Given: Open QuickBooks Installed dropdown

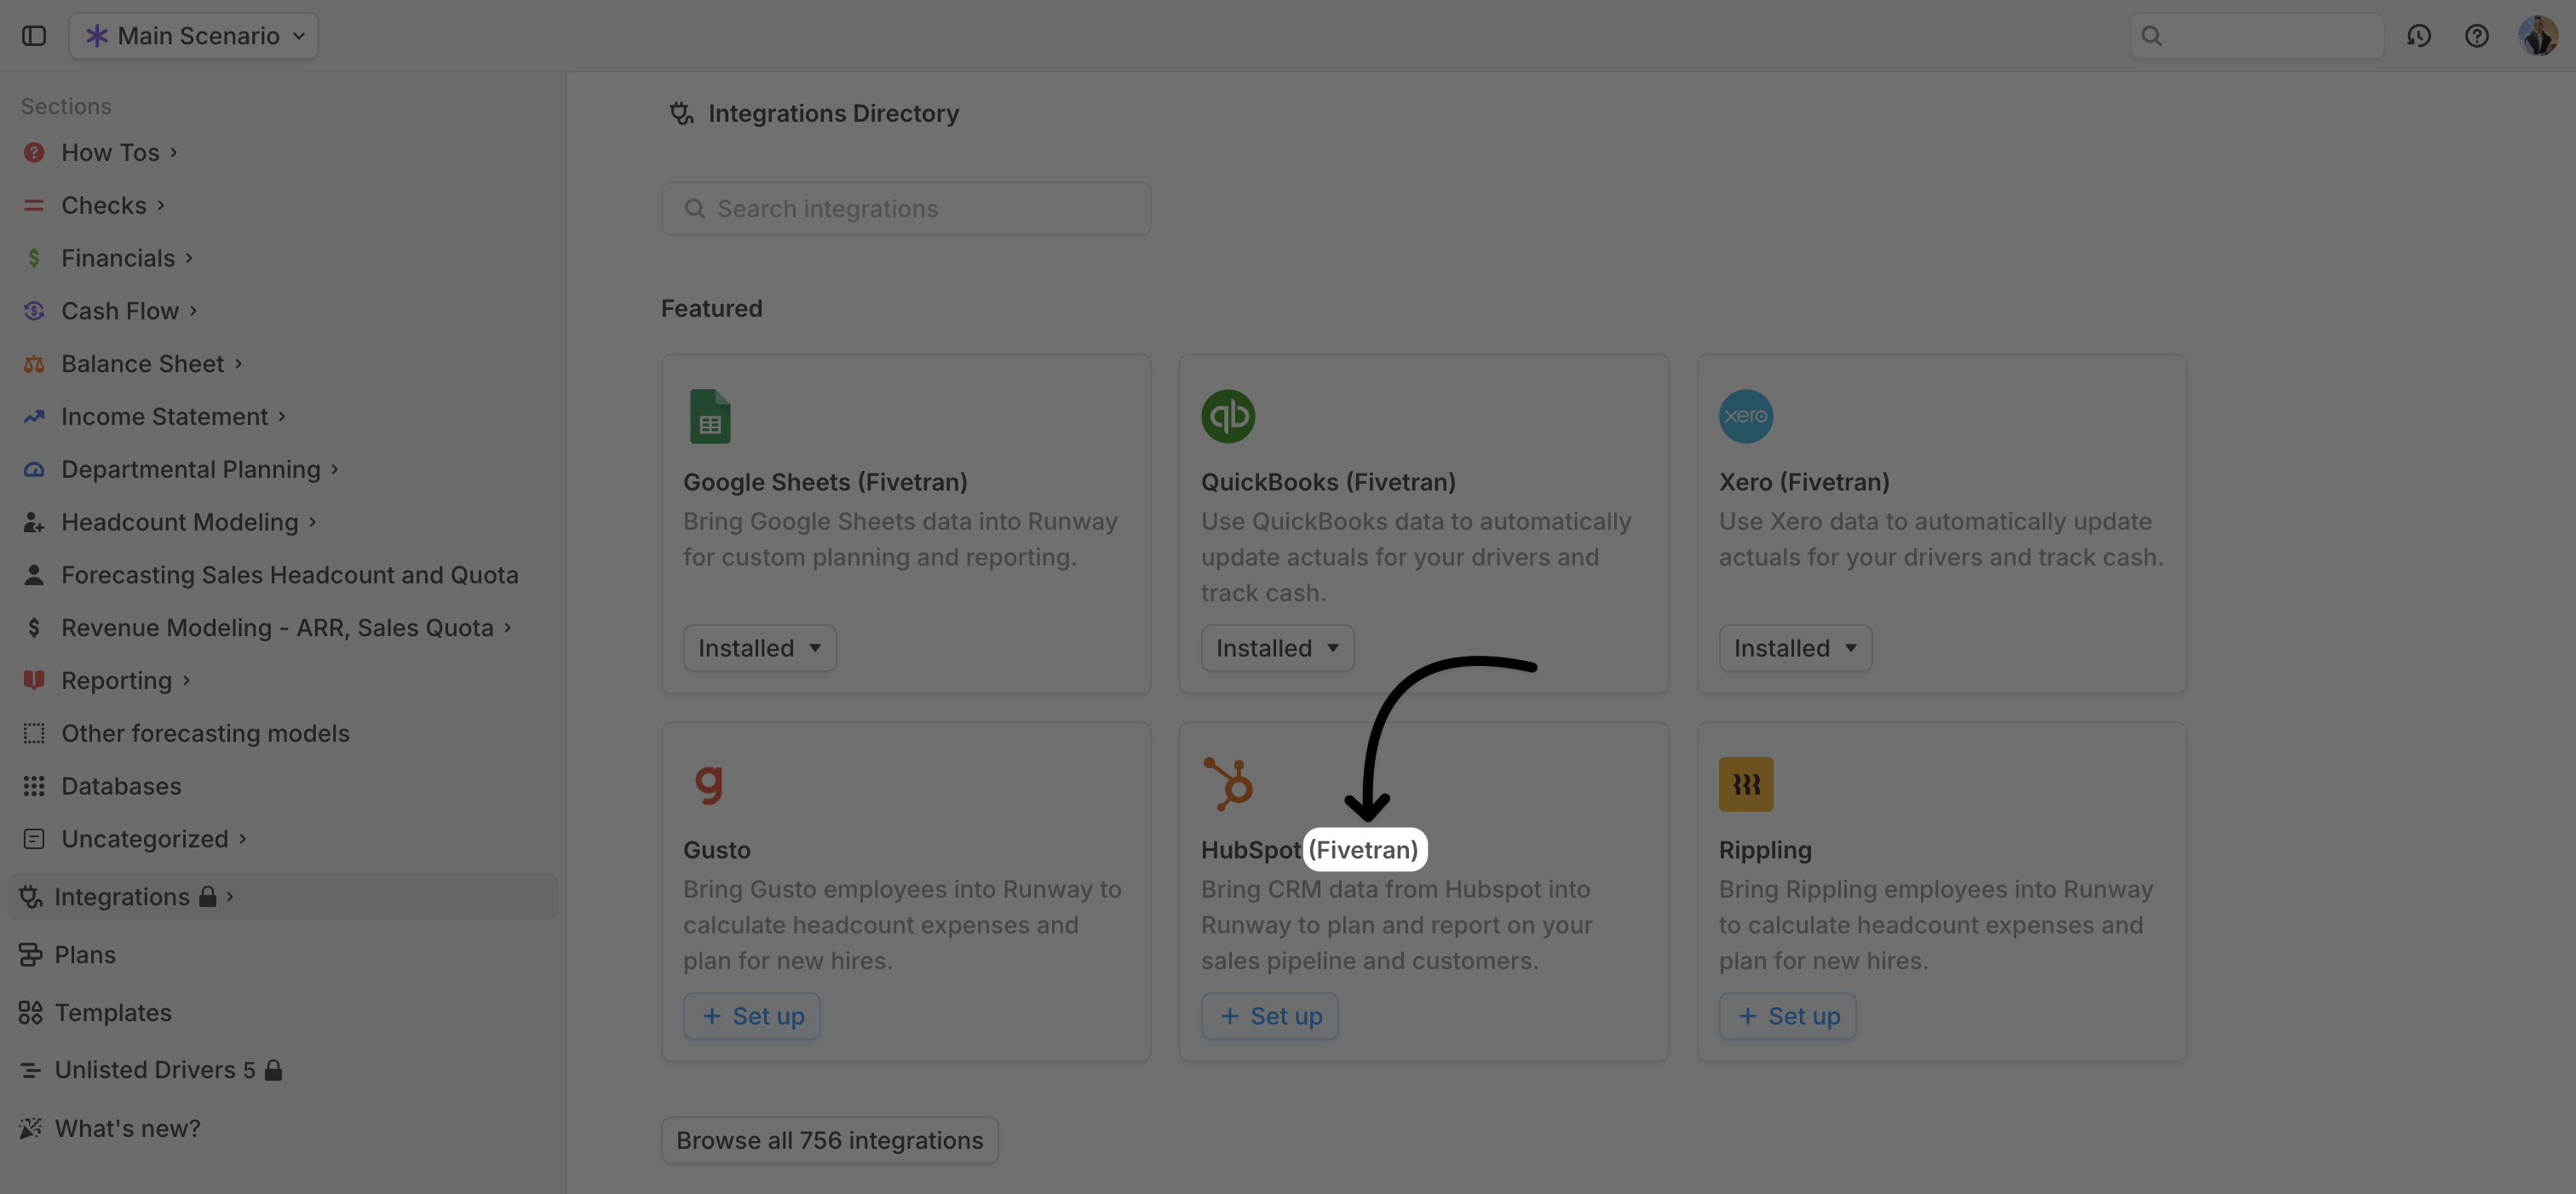Looking at the screenshot, I should 1277,648.
